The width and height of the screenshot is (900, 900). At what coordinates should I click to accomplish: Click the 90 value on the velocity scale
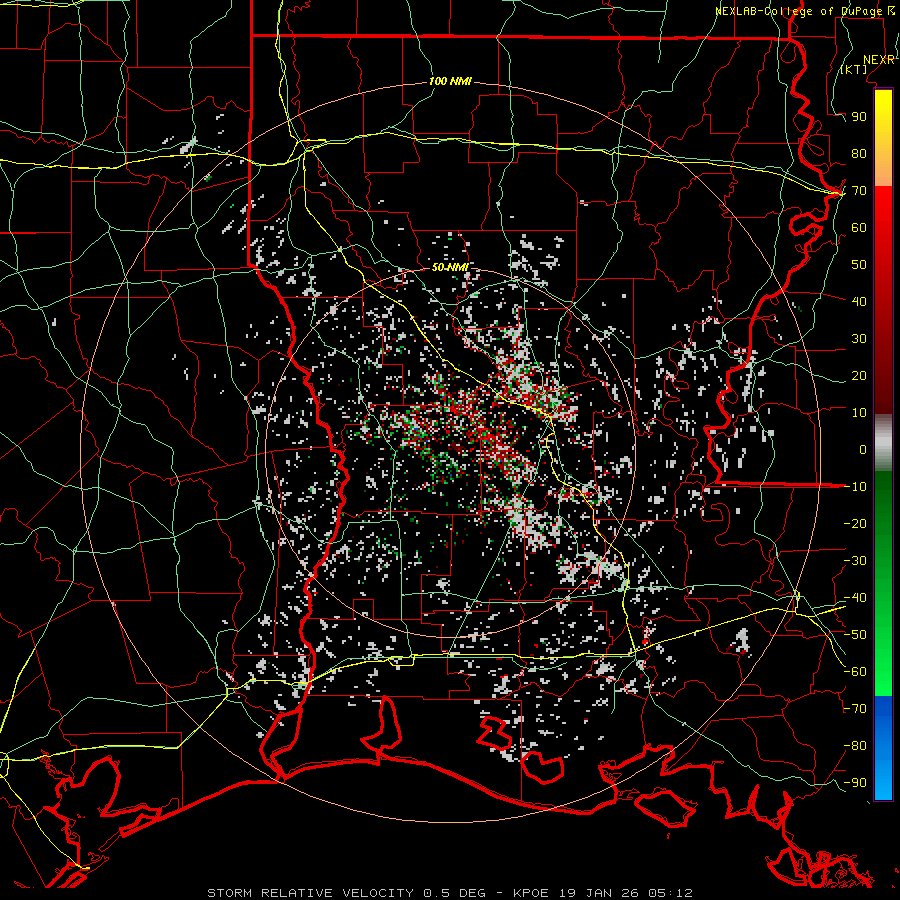click(859, 117)
